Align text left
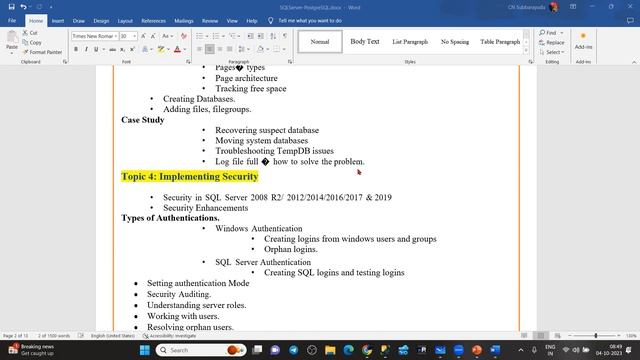640x360 pixels. (x=199, y=49)
